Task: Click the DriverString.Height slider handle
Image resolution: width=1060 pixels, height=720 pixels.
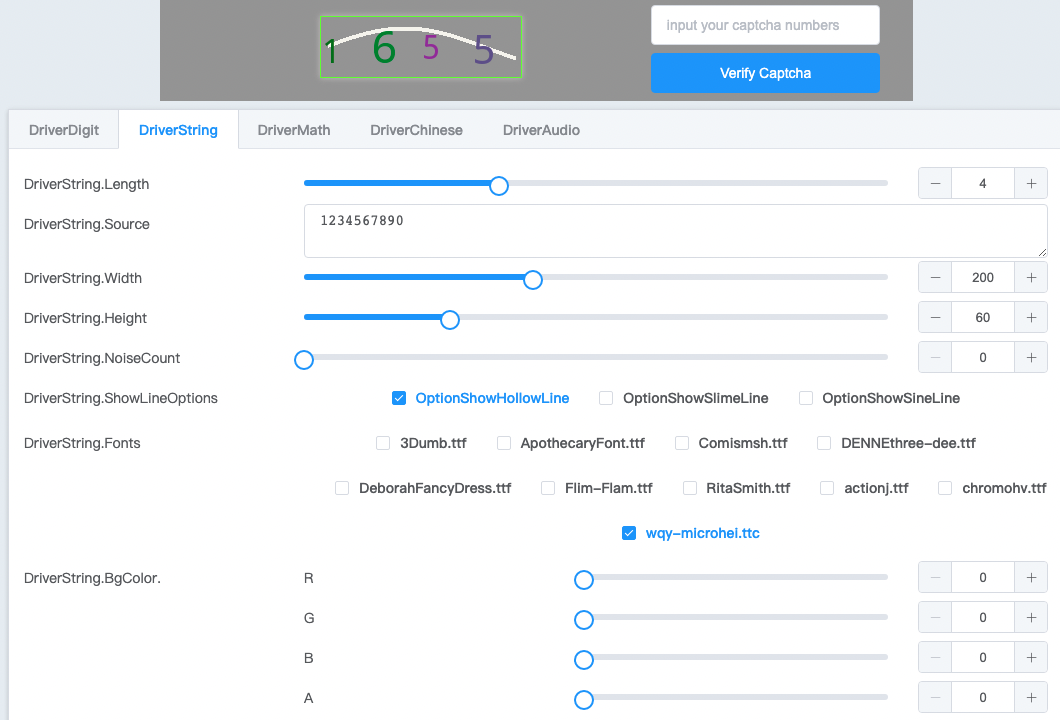Action: (450, 319)
